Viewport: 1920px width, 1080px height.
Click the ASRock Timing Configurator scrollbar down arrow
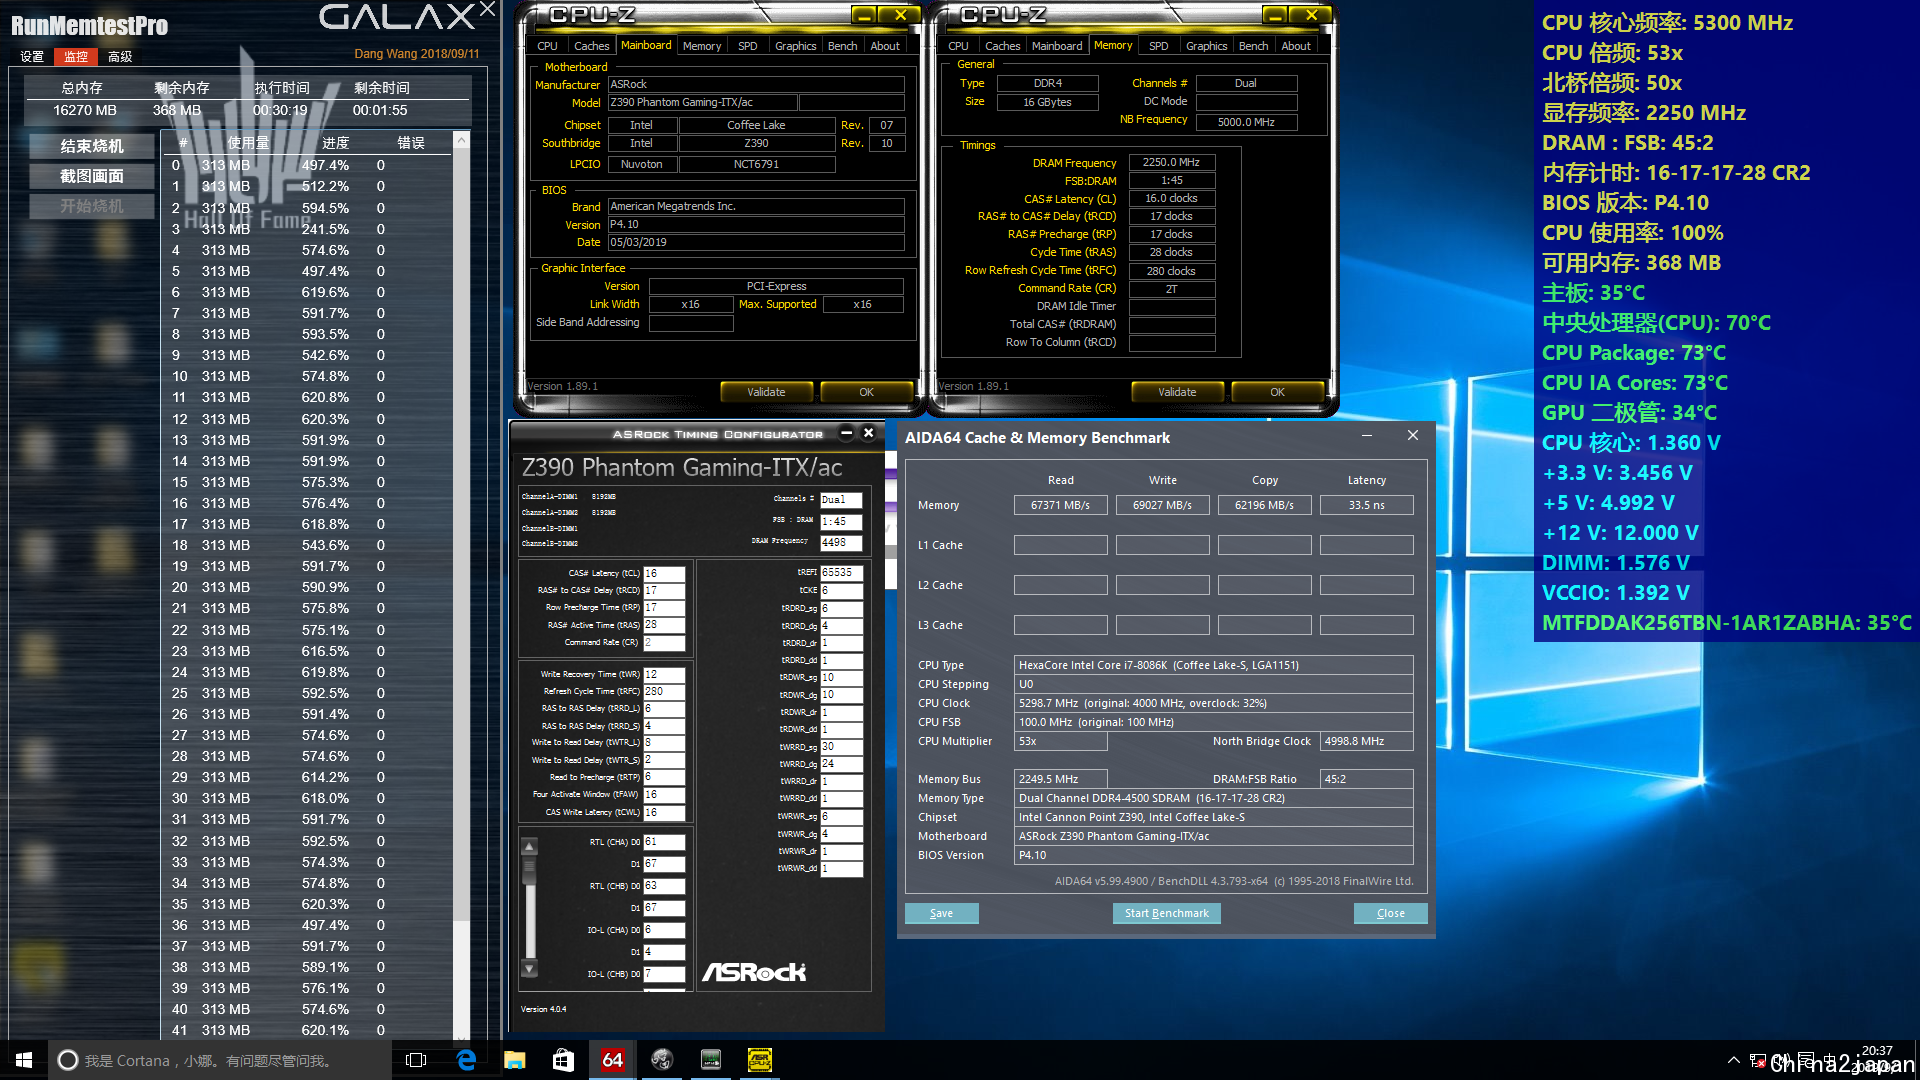click(x=530, y=968)
